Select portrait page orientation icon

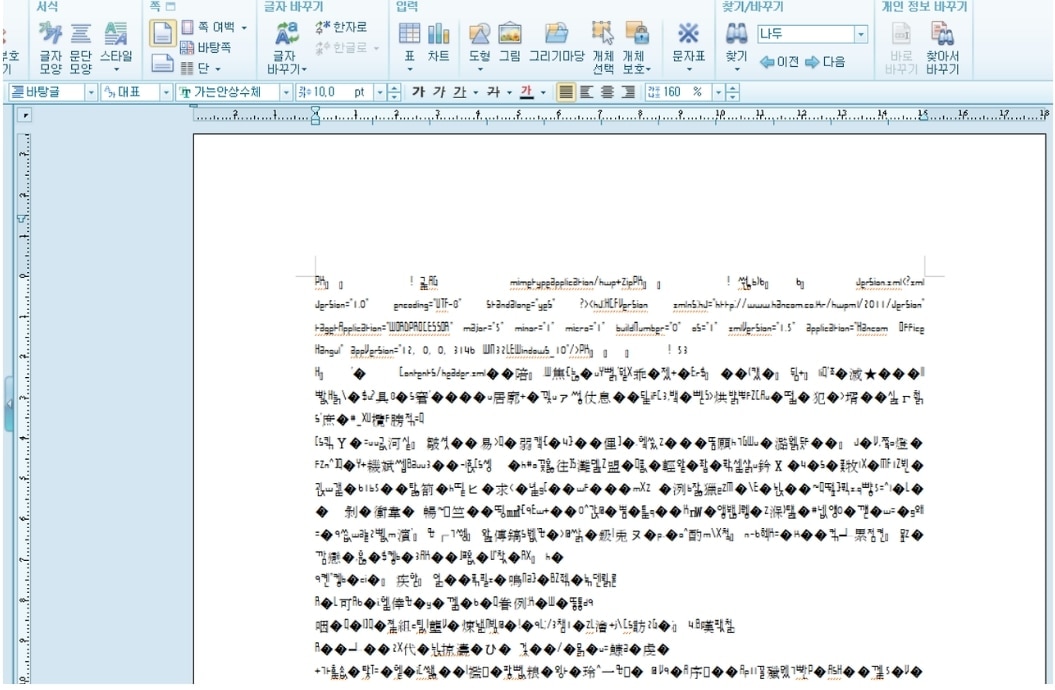click(x=162, y=34)
